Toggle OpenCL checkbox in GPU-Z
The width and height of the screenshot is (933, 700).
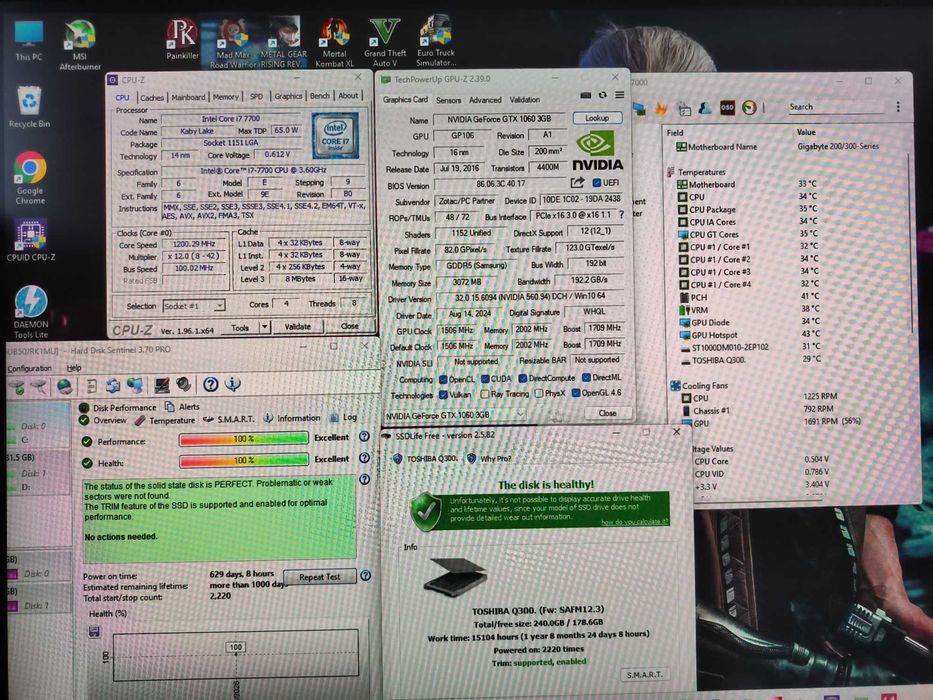(x=443, y=379)
